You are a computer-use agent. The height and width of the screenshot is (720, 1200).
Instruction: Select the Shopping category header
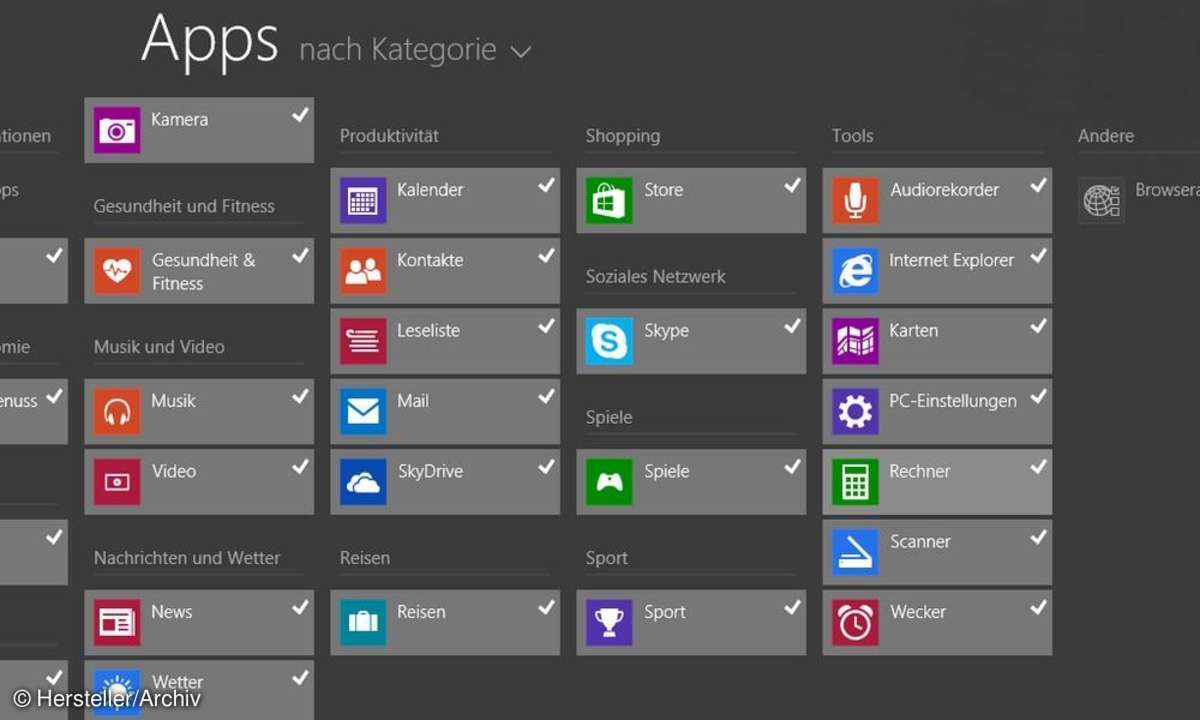[623, 136]
